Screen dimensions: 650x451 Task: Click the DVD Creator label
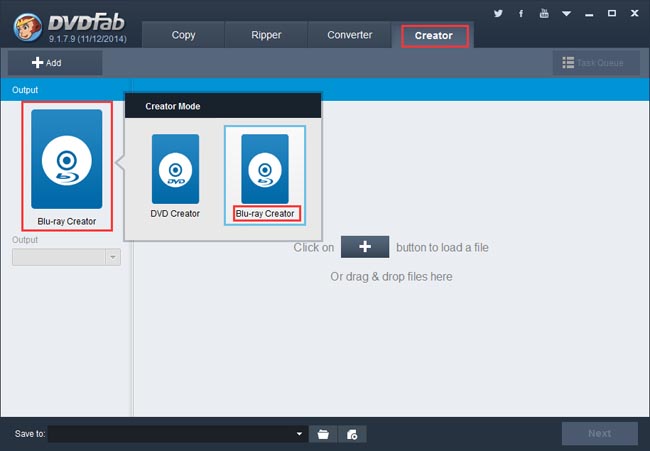point(175,213)
